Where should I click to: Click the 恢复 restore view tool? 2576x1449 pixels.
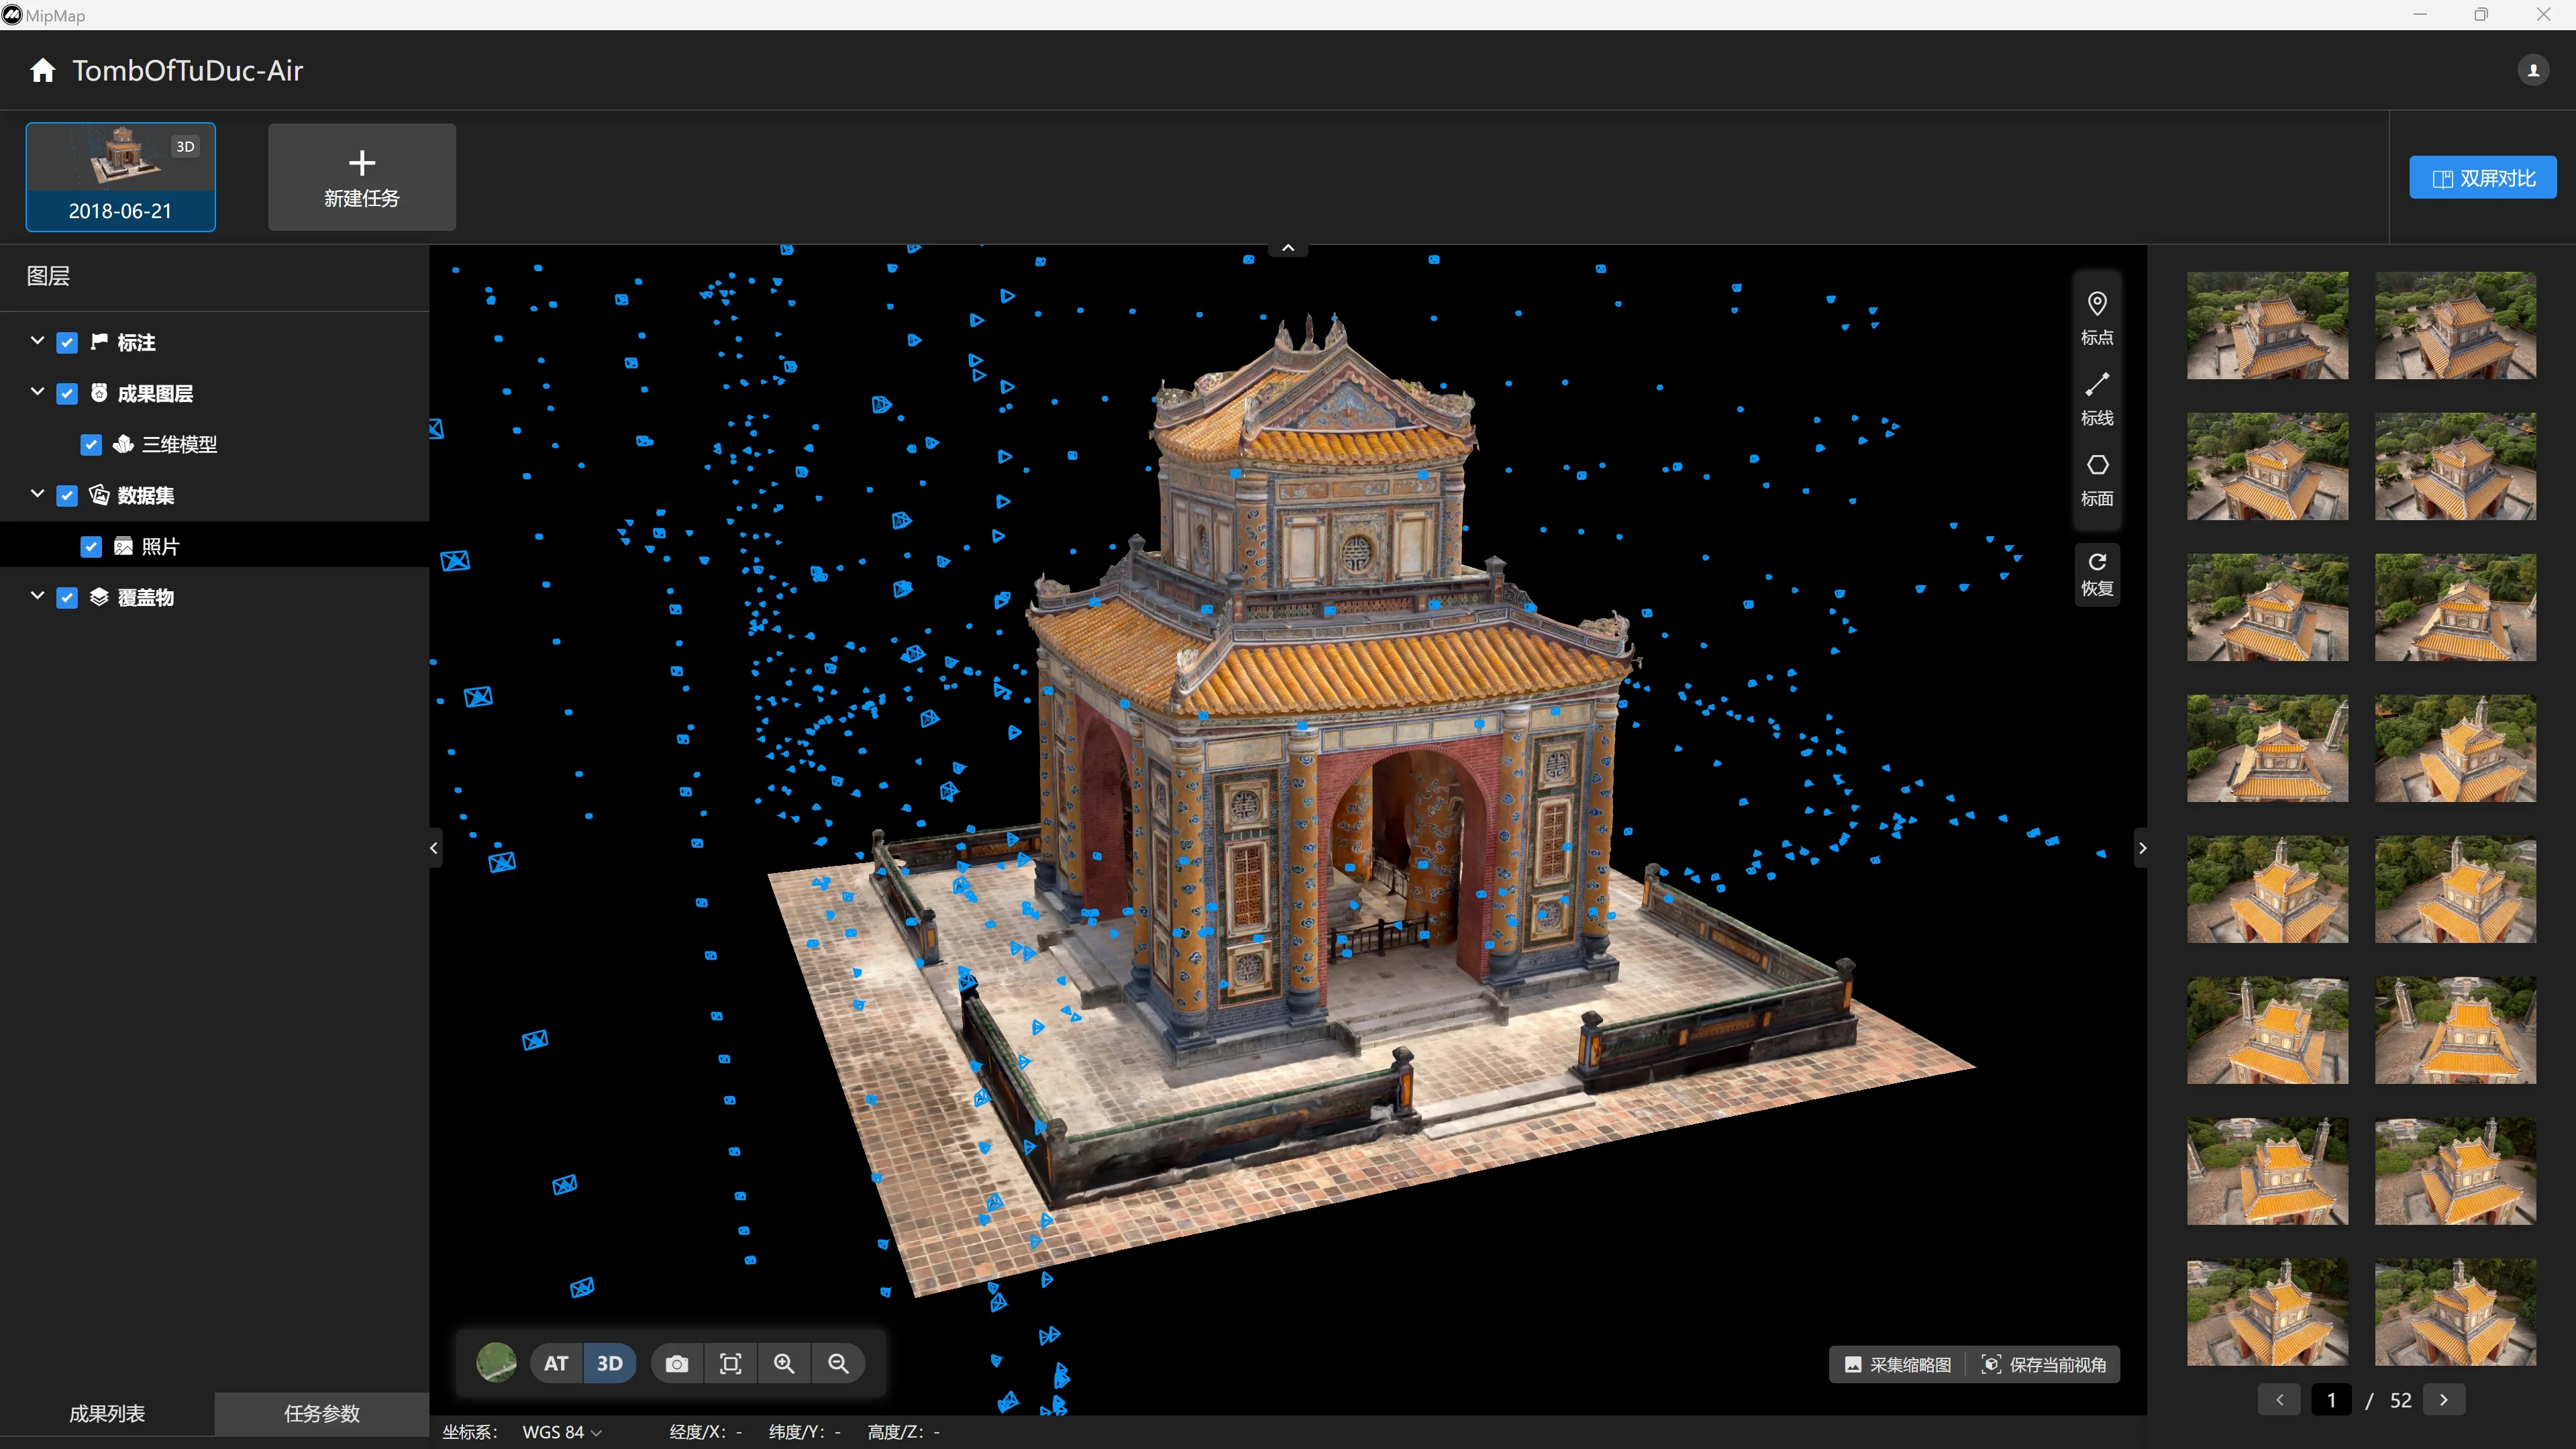pos(2097,571)
